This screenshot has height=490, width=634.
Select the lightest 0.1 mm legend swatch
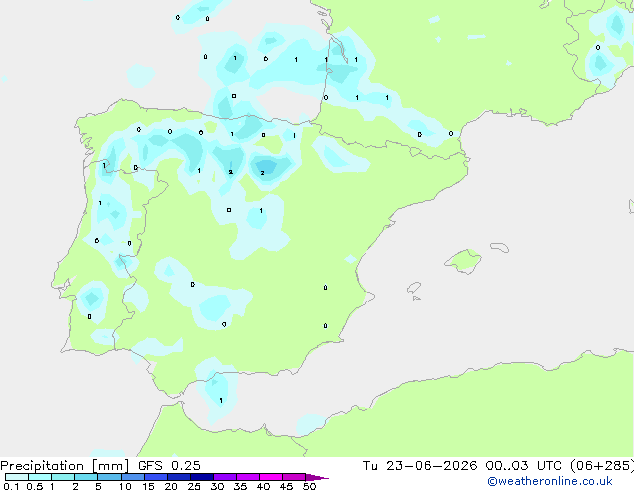click(x=17, y=477)
